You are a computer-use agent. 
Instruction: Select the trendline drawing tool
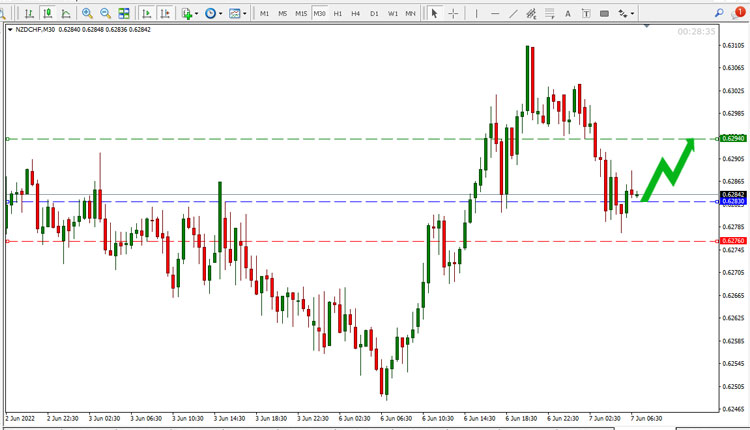(x=513, y=13)
